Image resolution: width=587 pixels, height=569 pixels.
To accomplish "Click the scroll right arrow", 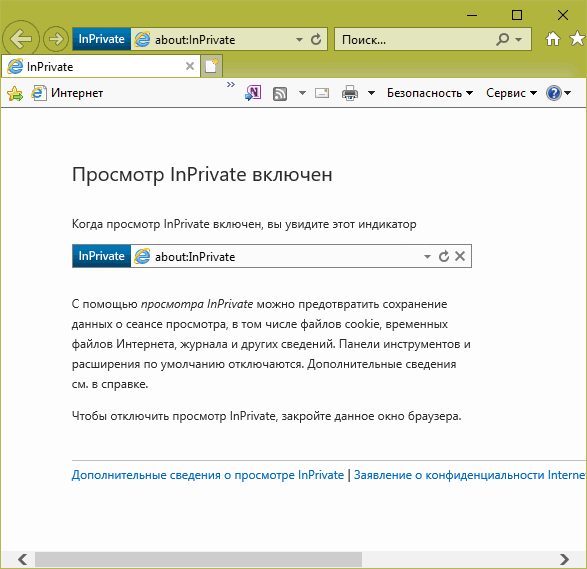I will [564, 559].
